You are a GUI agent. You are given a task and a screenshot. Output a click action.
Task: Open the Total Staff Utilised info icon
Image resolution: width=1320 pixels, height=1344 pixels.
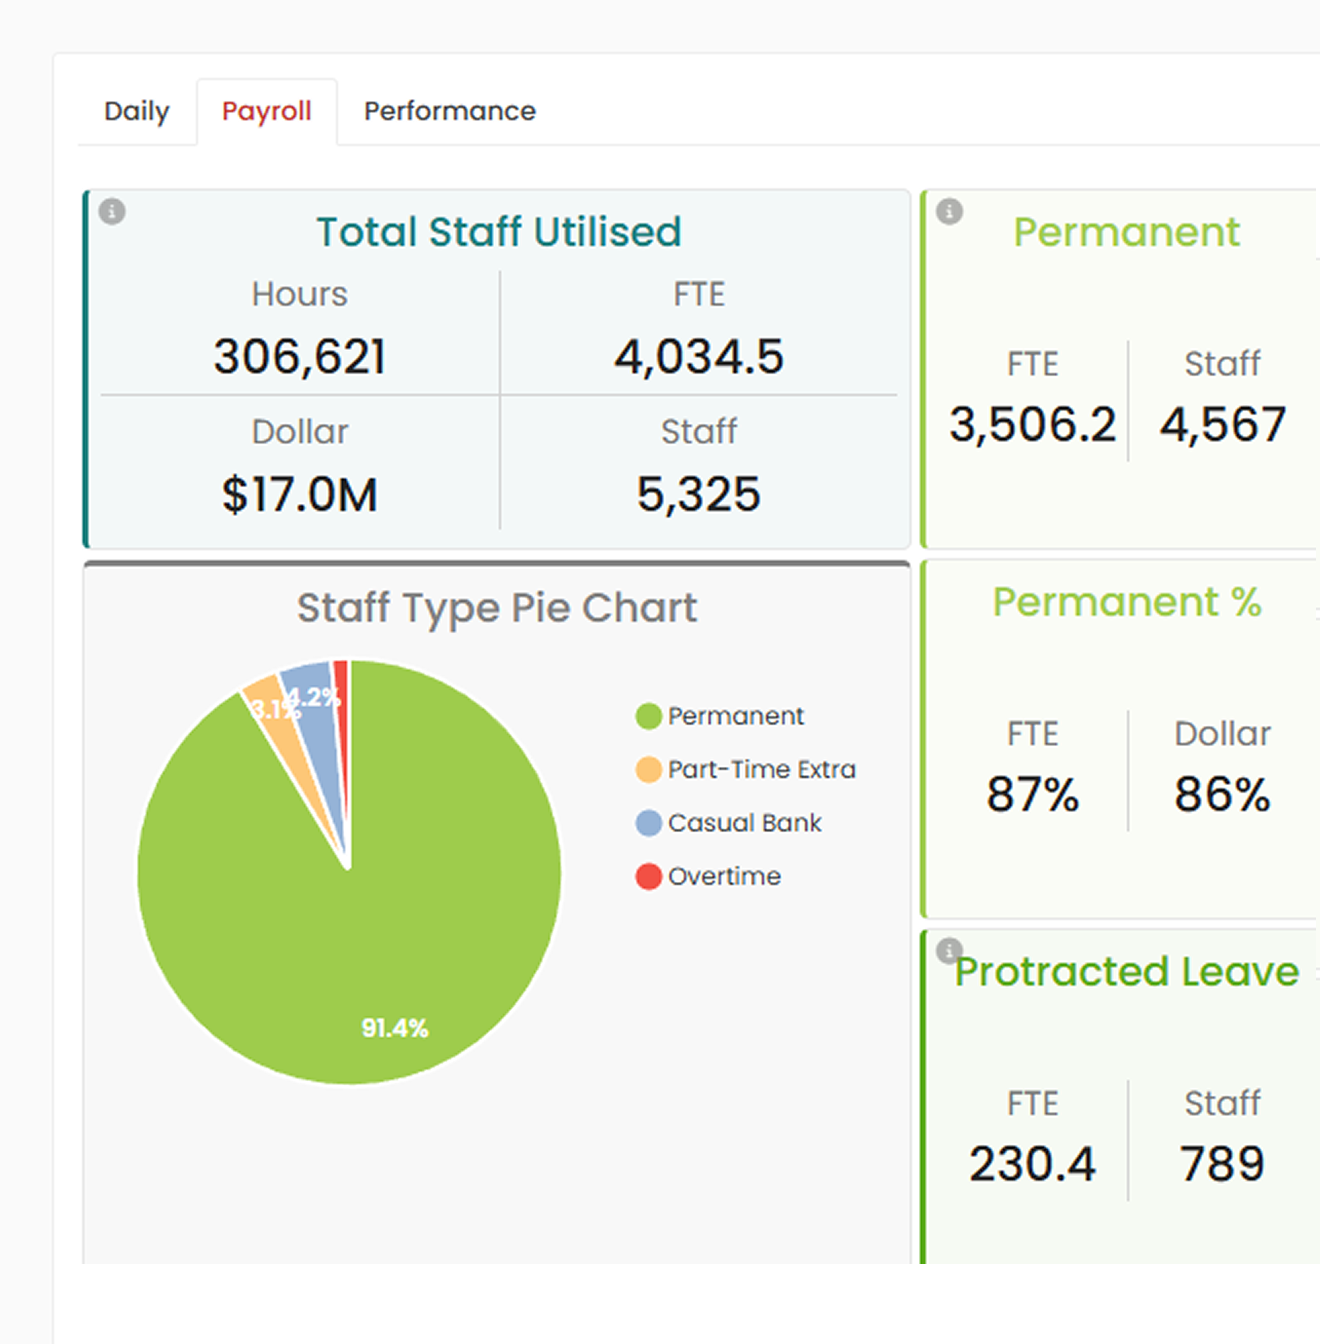tap(112, 212)
